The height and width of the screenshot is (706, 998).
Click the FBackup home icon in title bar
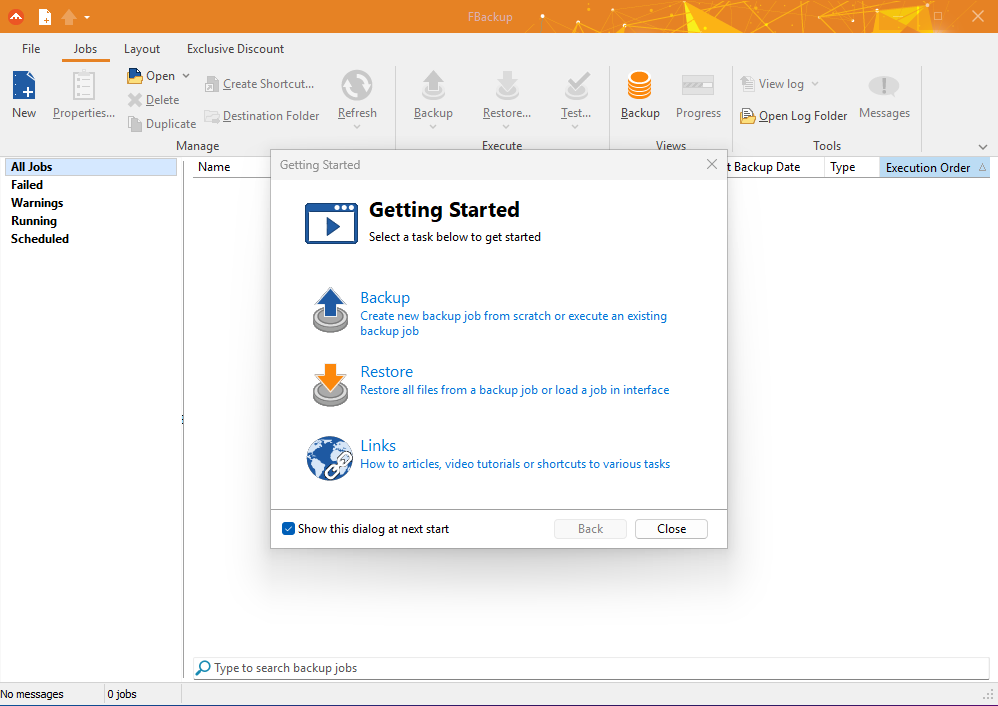click(16, 16)
